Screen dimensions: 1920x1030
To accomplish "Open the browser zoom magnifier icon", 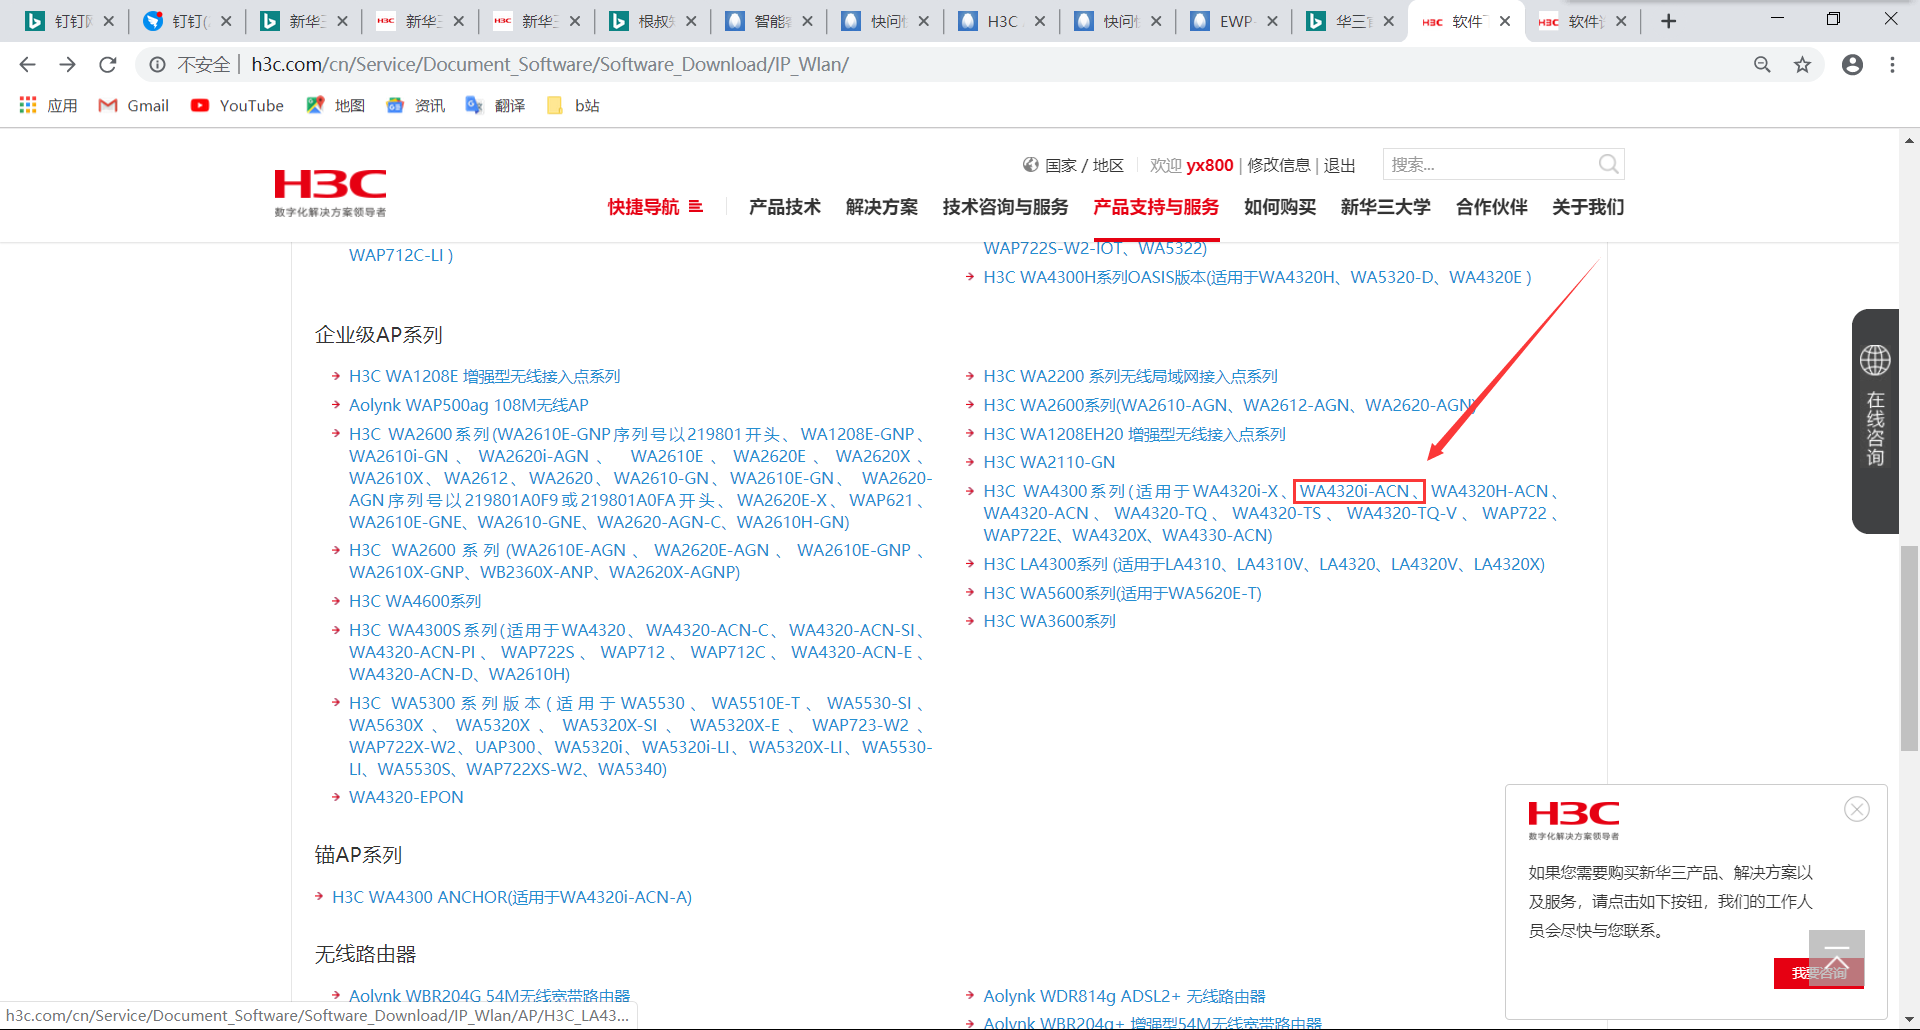I will tap(1762, 65).
